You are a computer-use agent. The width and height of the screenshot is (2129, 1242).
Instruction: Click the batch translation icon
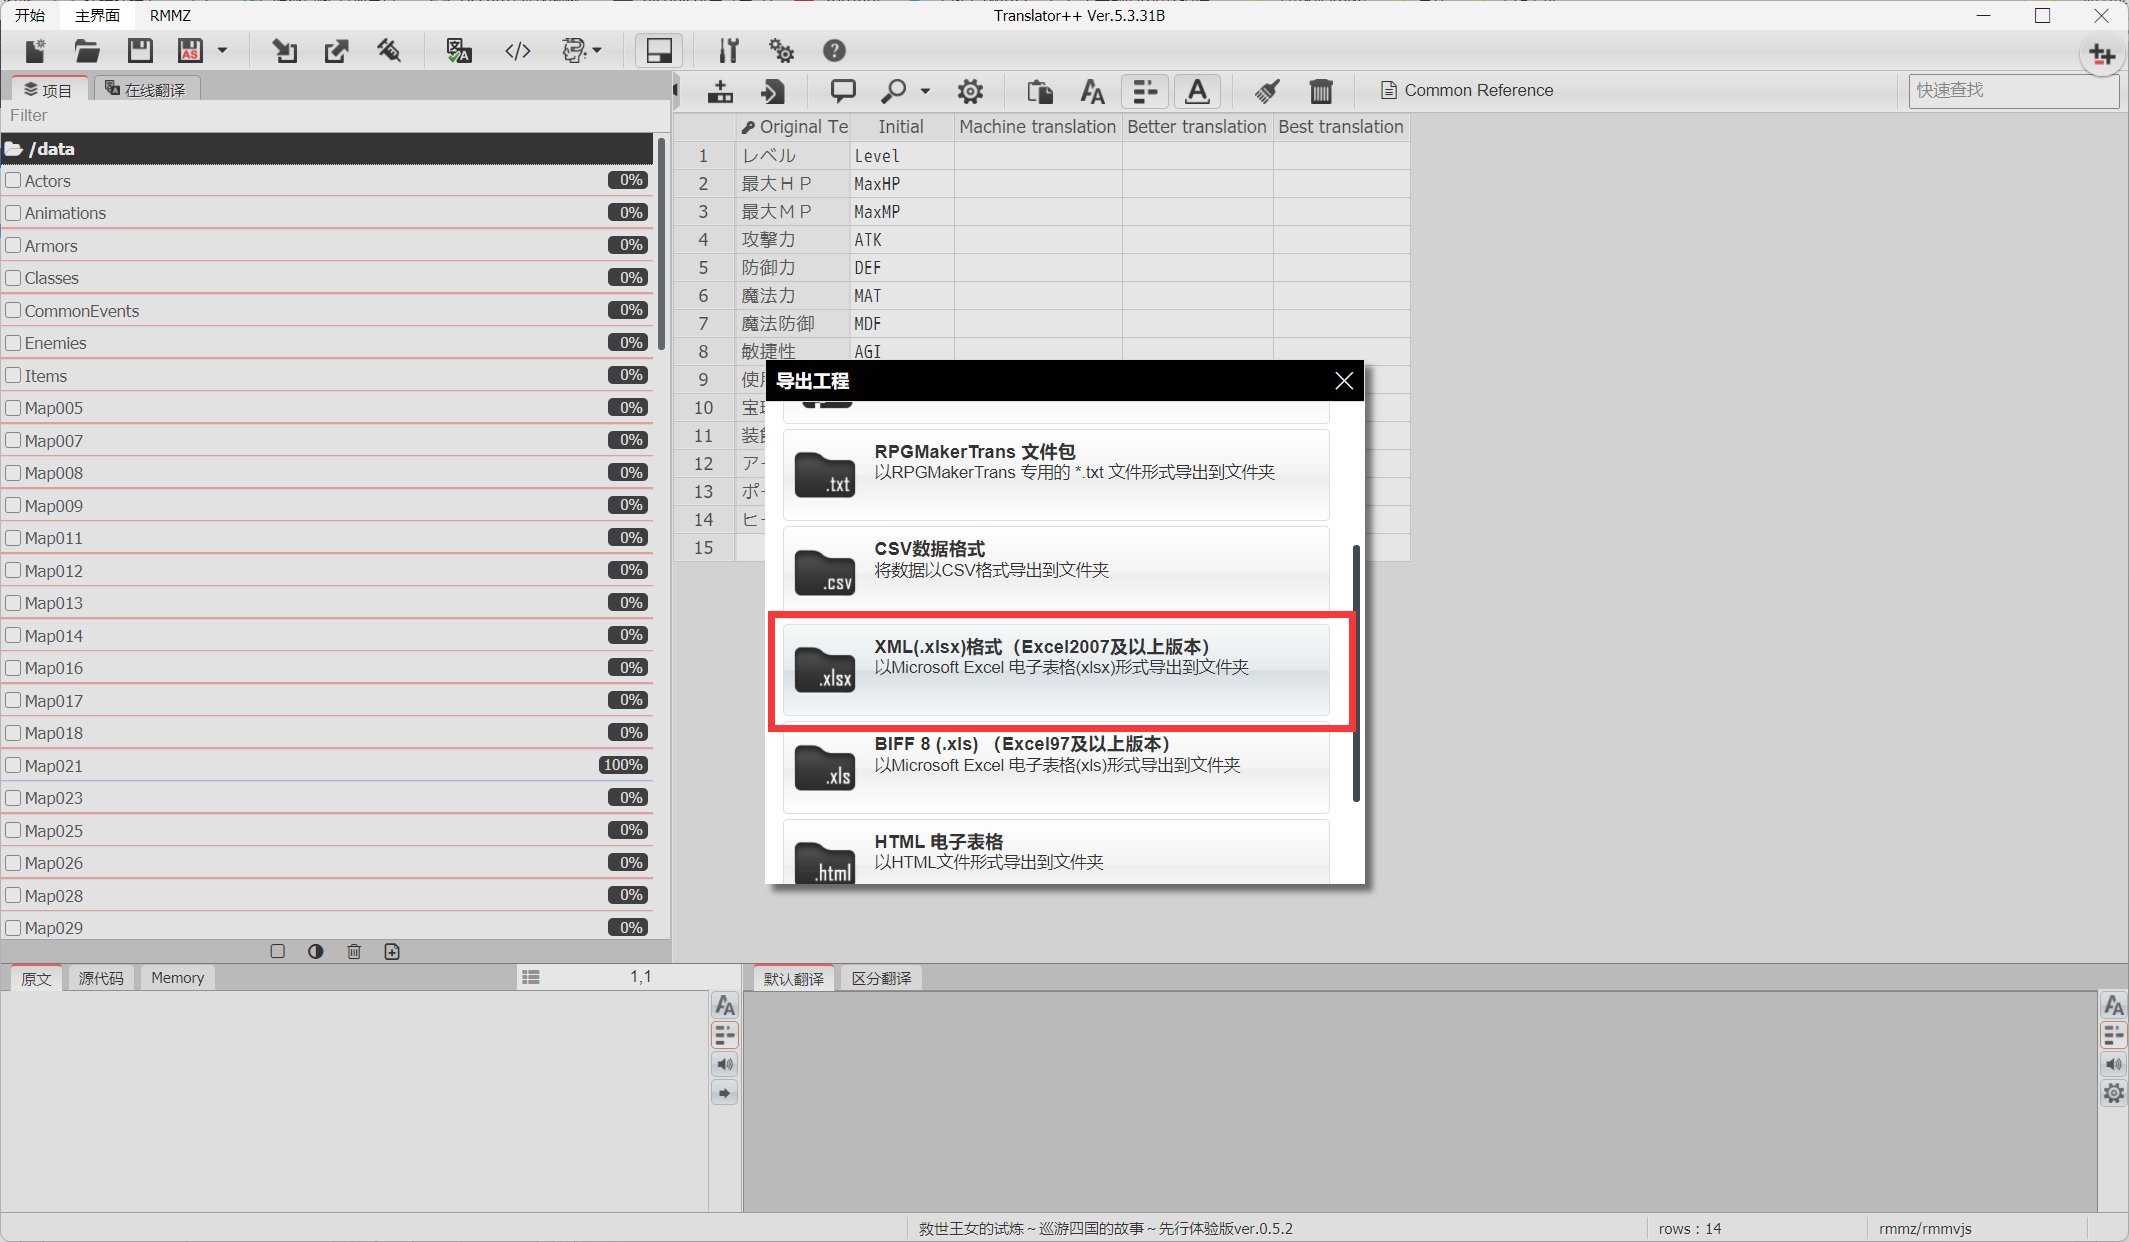[x=458, y=51]
